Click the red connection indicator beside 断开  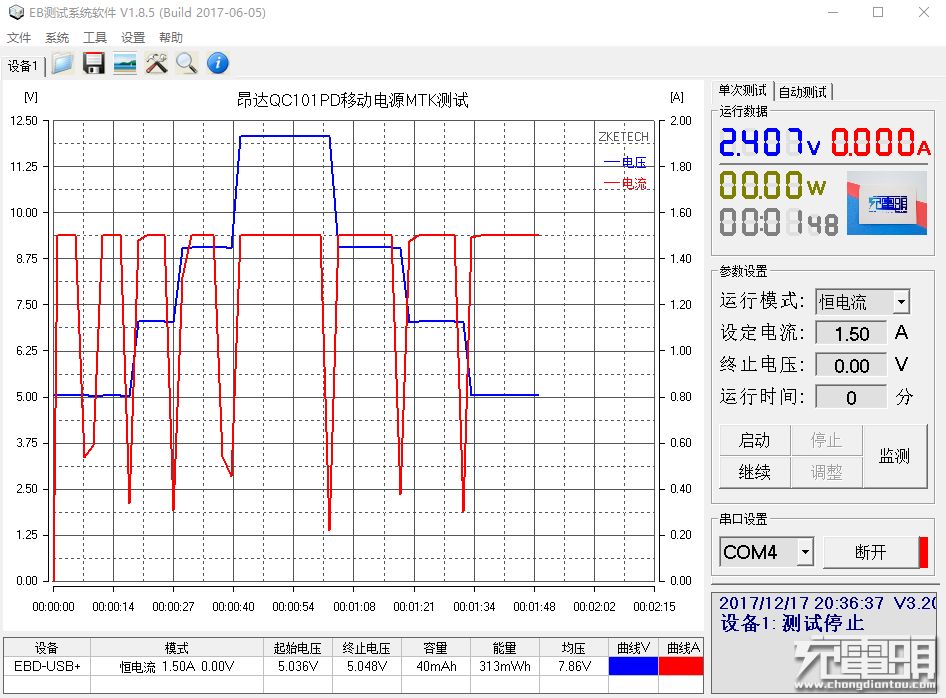(923, 552)
